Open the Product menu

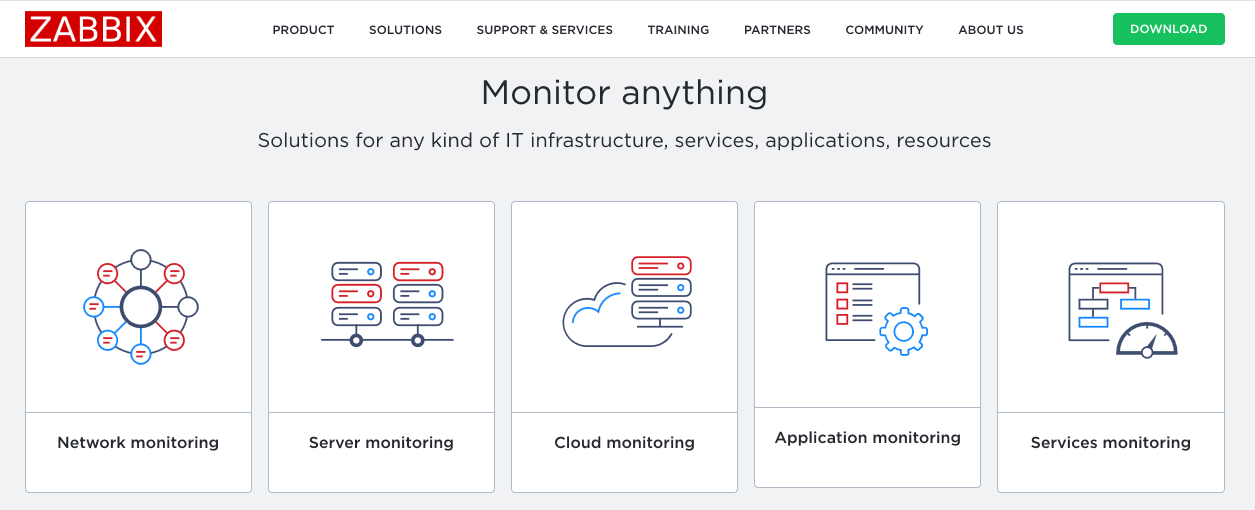click(303, 30)
